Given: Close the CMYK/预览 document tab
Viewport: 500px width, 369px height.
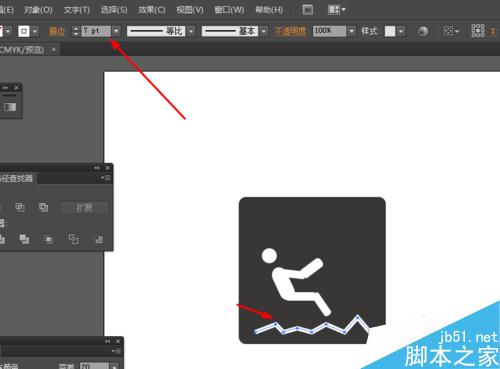Looking at the screenshot, I should coord(54,49).
